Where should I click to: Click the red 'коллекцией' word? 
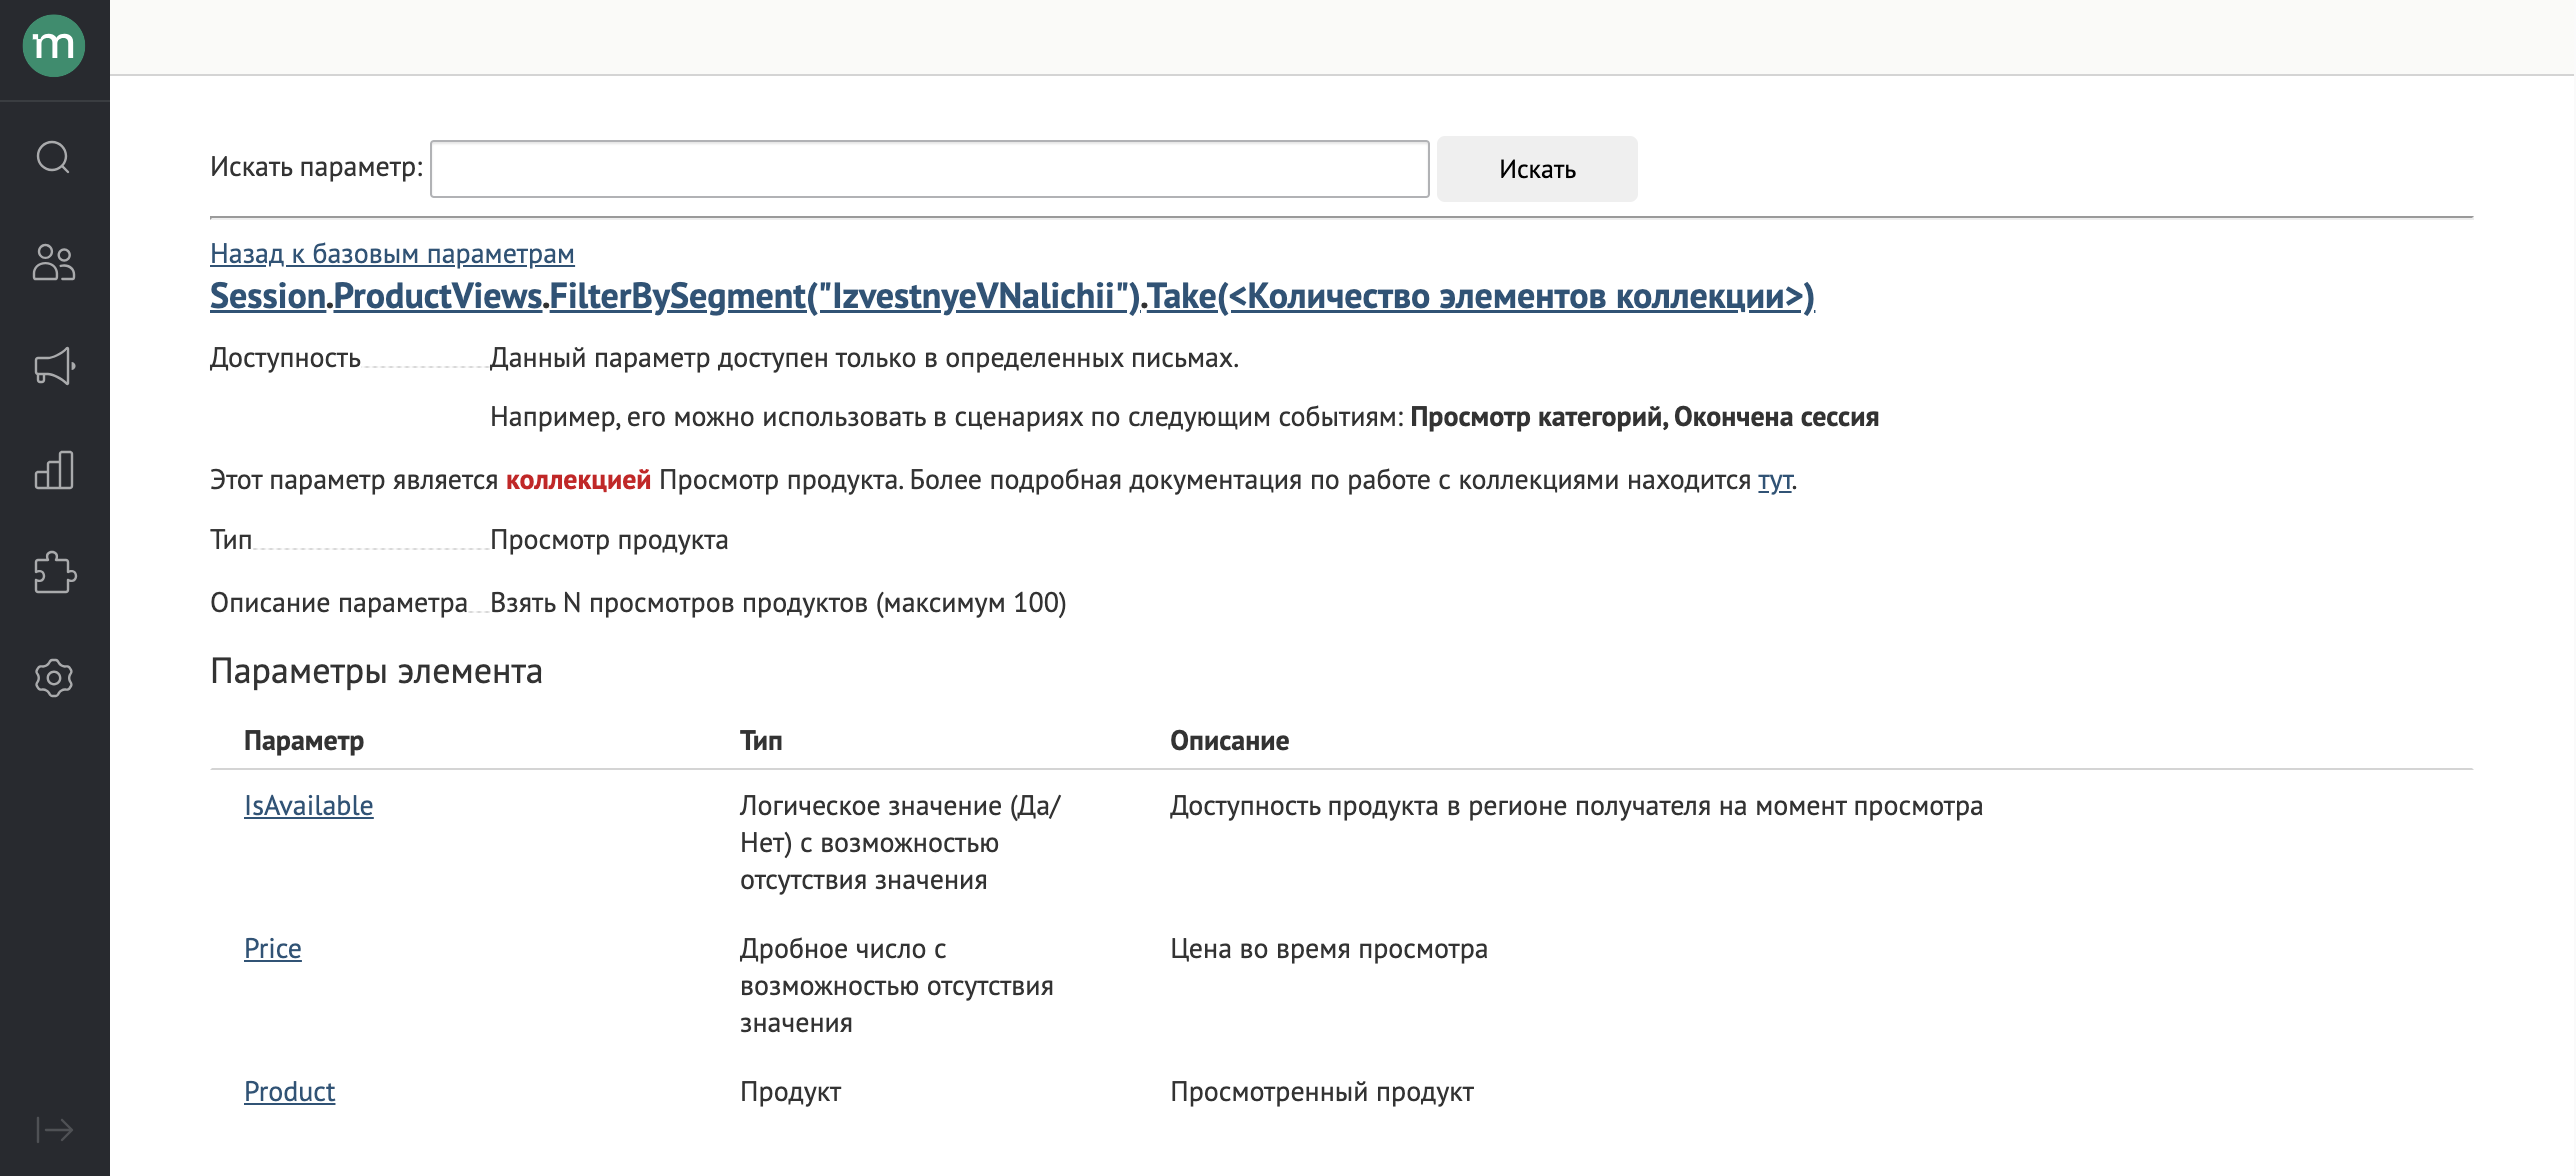click(578, 480)
